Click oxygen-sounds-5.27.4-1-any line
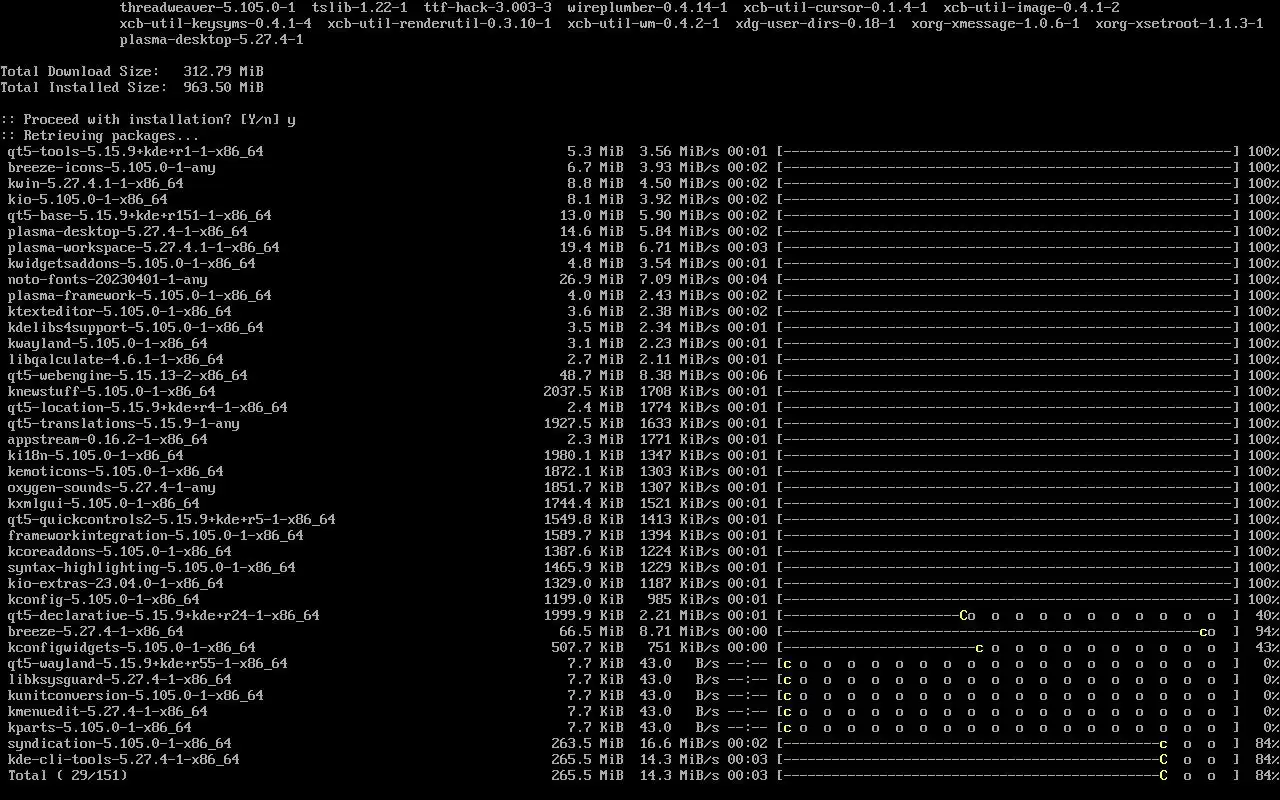This screenshot has width=1280, height=800. tap(112, 487)
